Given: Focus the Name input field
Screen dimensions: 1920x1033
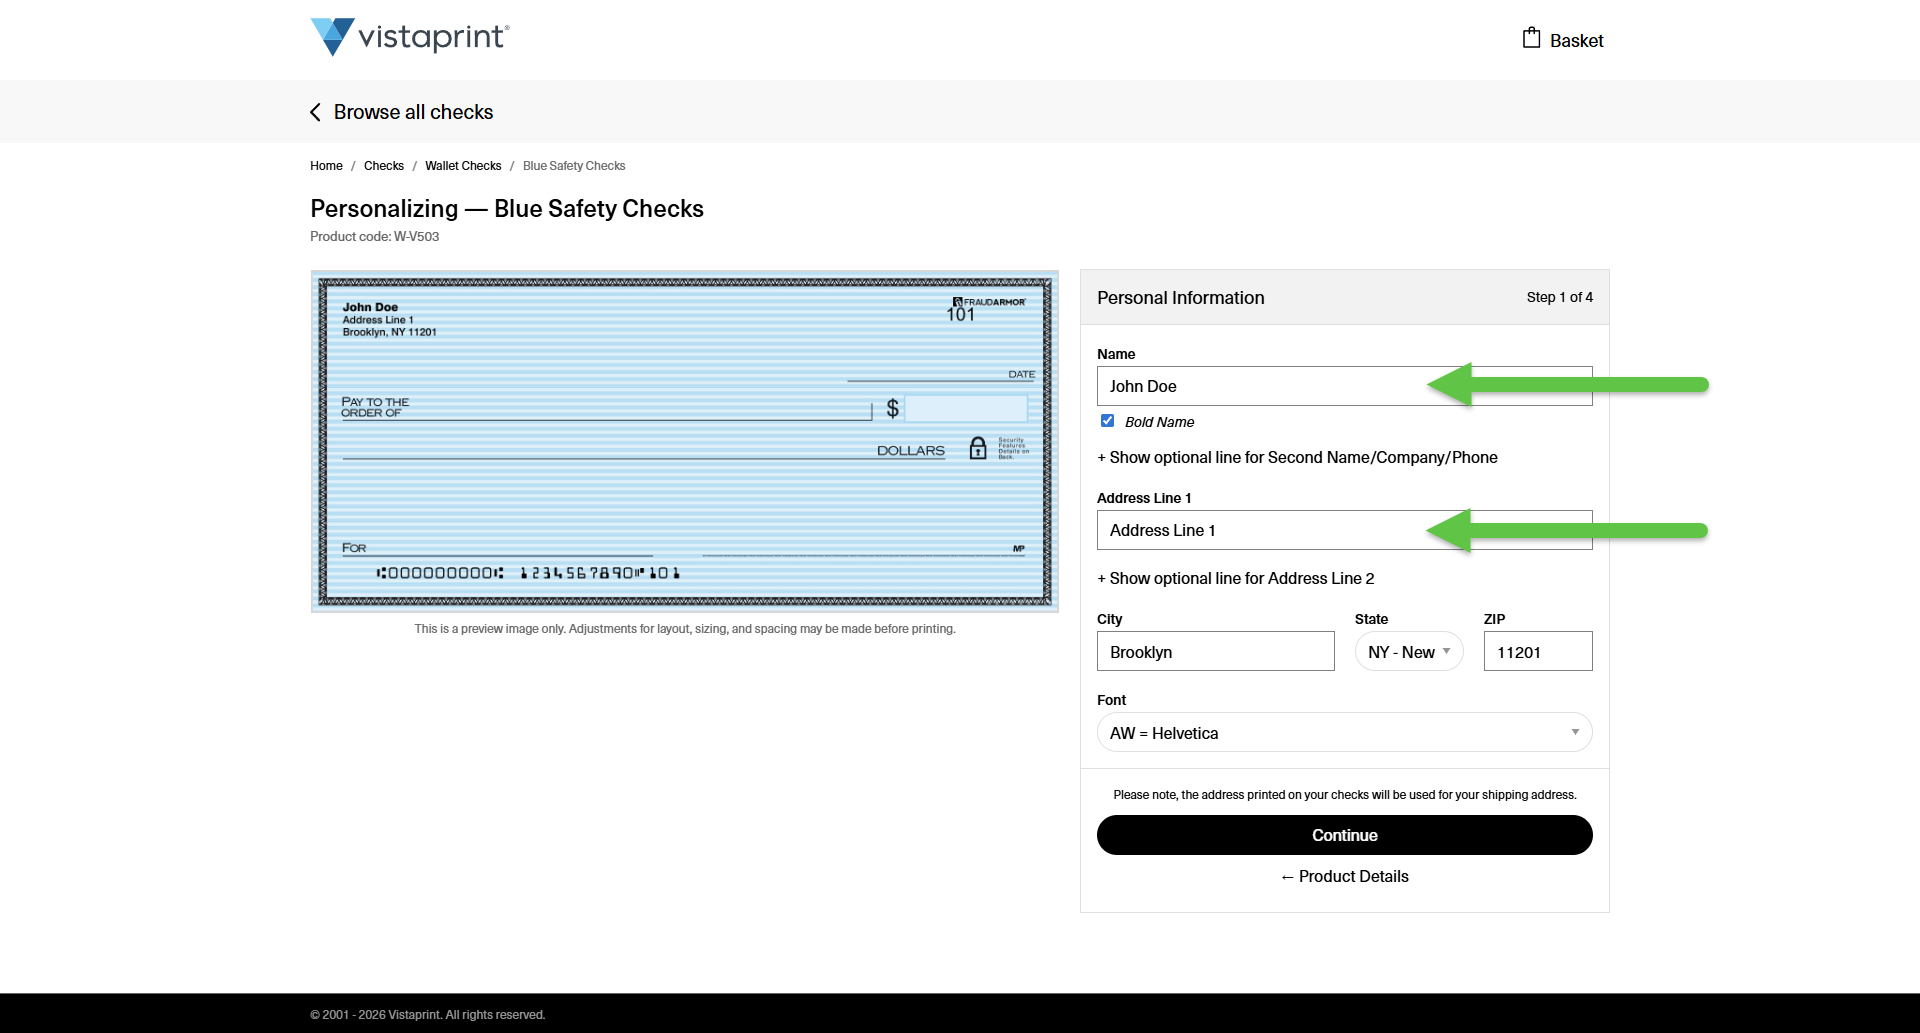Looking at the screenshot, I should [x=1344, y=386].
